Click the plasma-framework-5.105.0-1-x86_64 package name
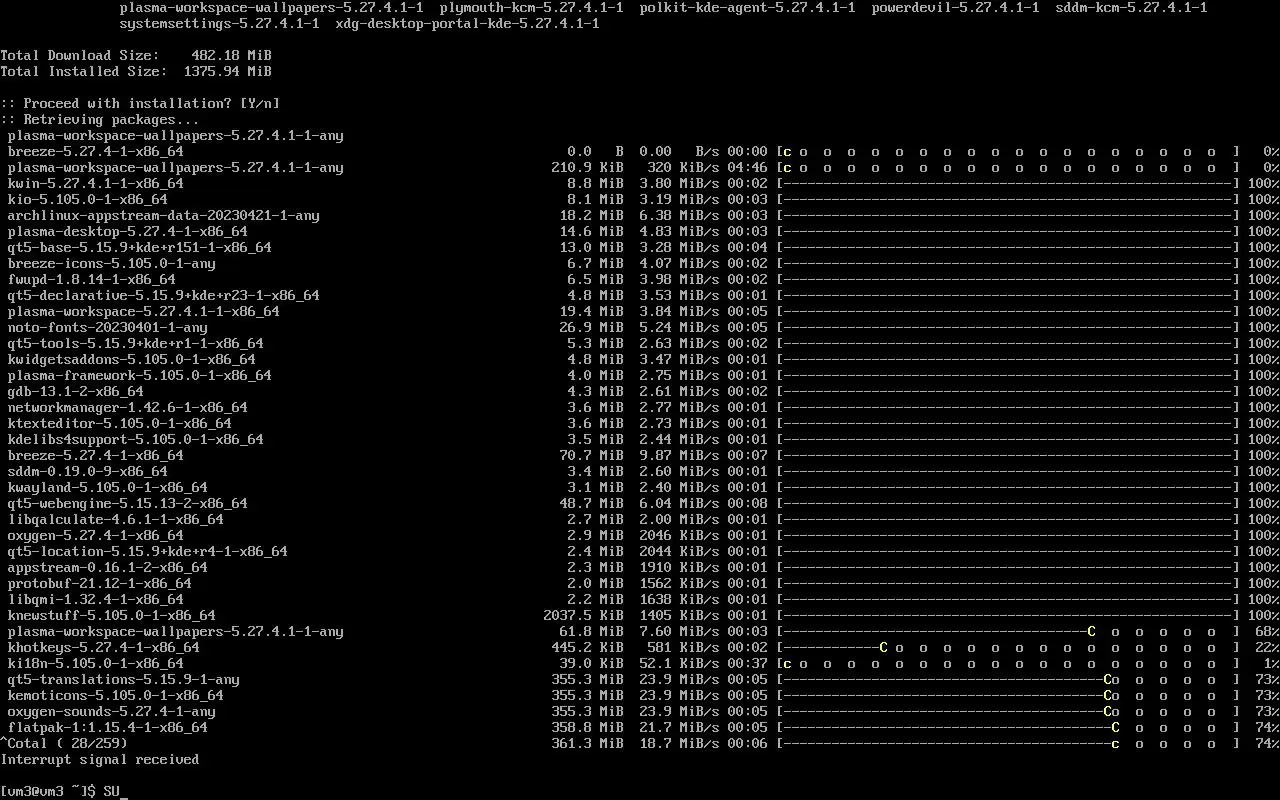The height and width of the screenshot is (800, 1280). click(x=140, y=376)
